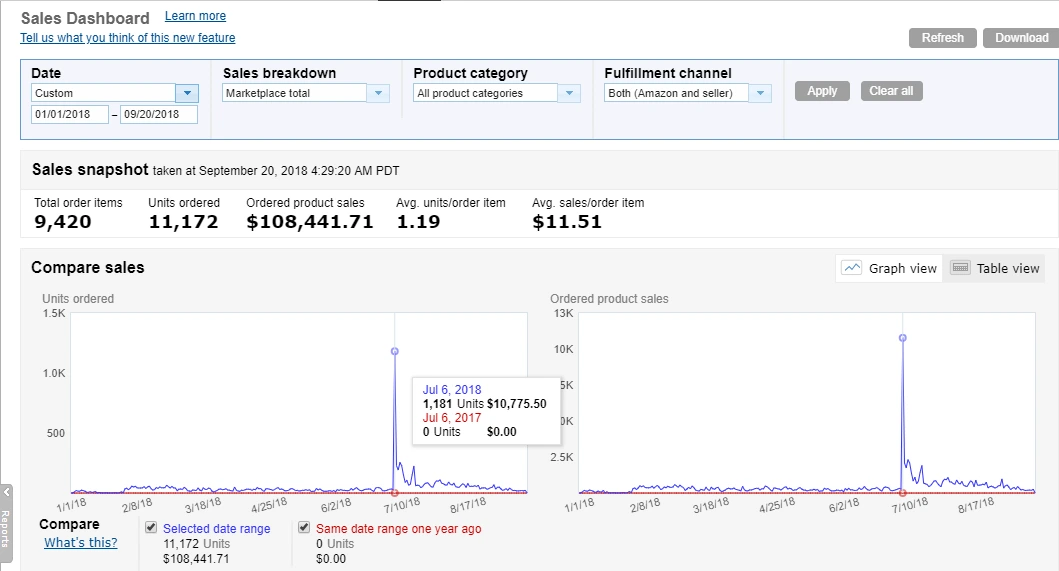Image resolution: width=1059 pixels, height=571 pixels.
Task: Click the start date field 01/01/2018
Action: tap(70, 114)
